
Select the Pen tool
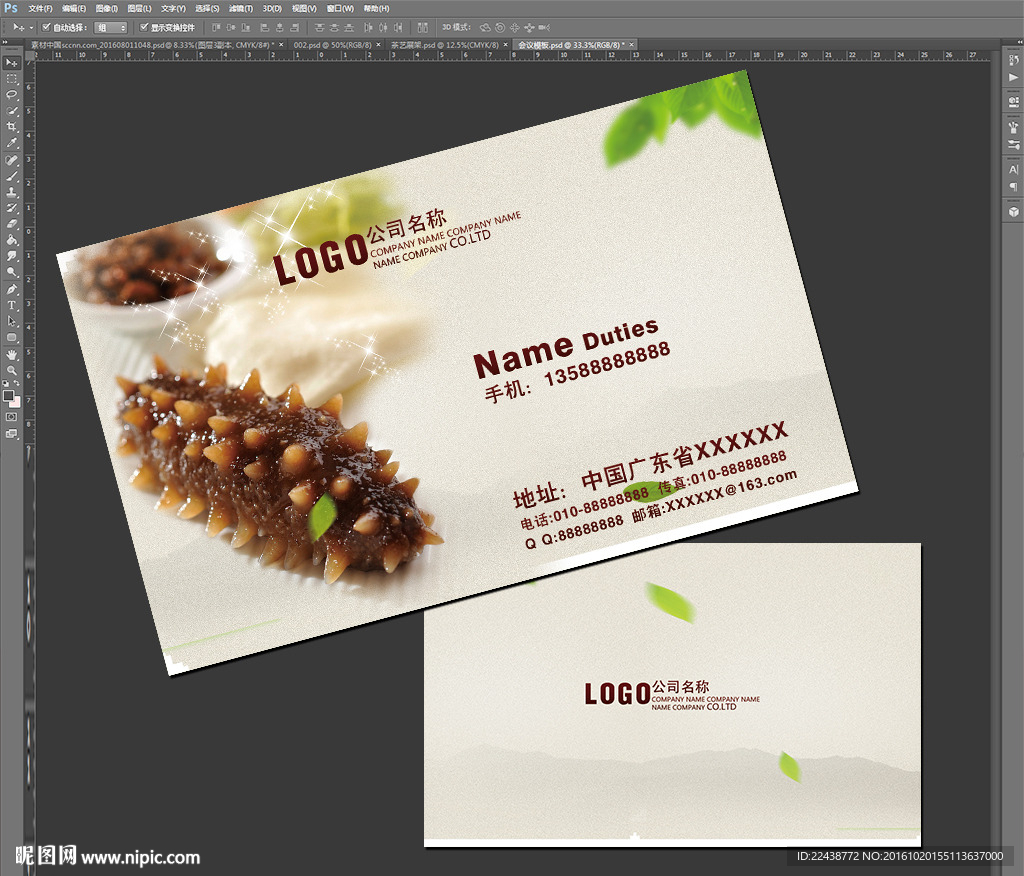click(12, 289)
